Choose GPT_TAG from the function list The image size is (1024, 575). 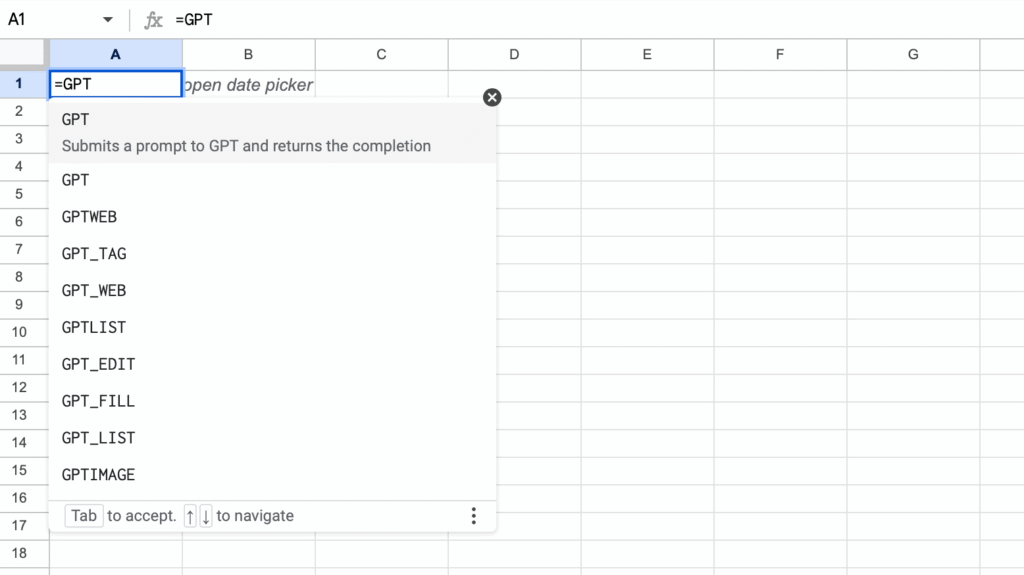(x=272, y=254)
